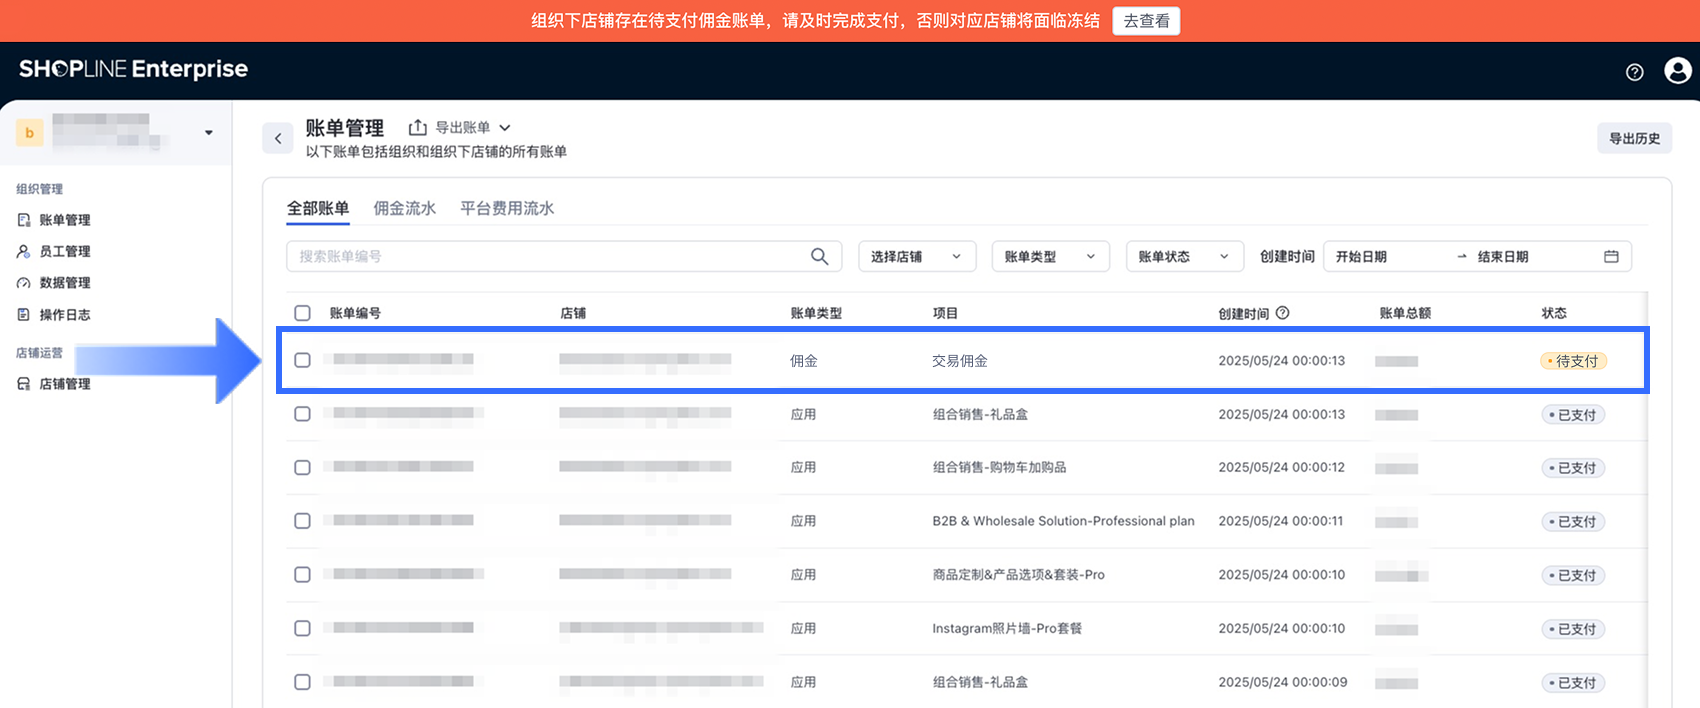Click the 账单总额 column header
1700x708 pixels.
[x=1405, y=313]
